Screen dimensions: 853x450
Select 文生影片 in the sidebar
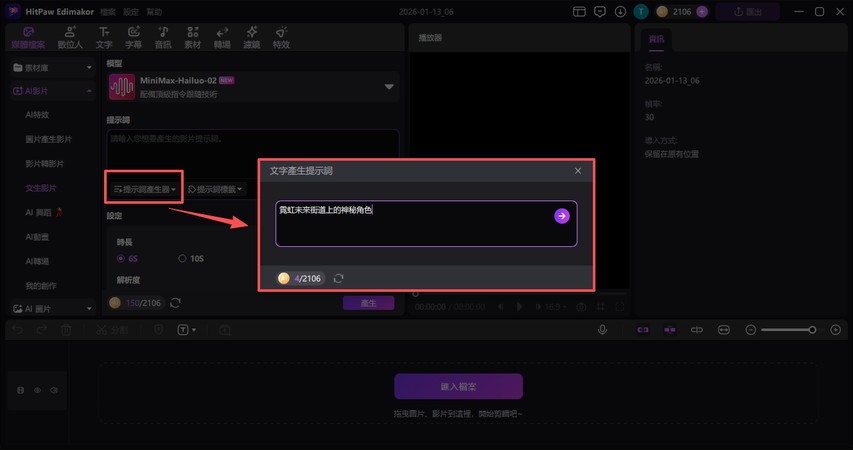click(x=41, y=188)
